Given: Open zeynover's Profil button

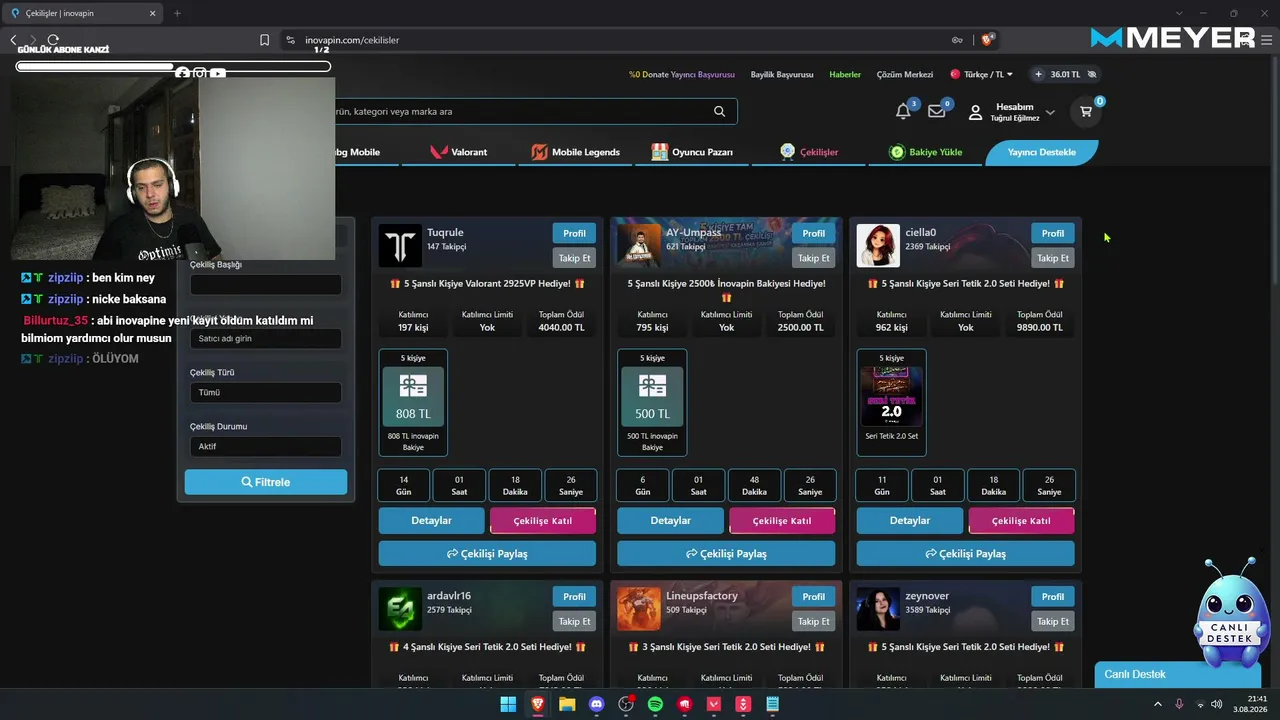Looking at the screenshot, I should pos(1053,597).
